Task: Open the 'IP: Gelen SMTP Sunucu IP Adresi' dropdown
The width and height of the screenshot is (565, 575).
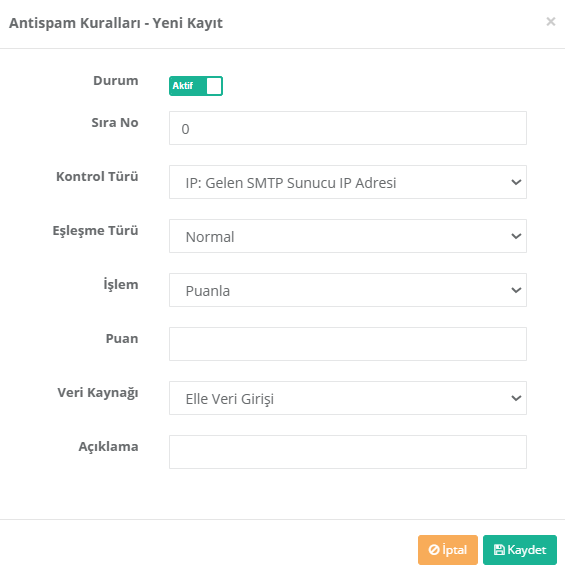Action: click(348, 182)
